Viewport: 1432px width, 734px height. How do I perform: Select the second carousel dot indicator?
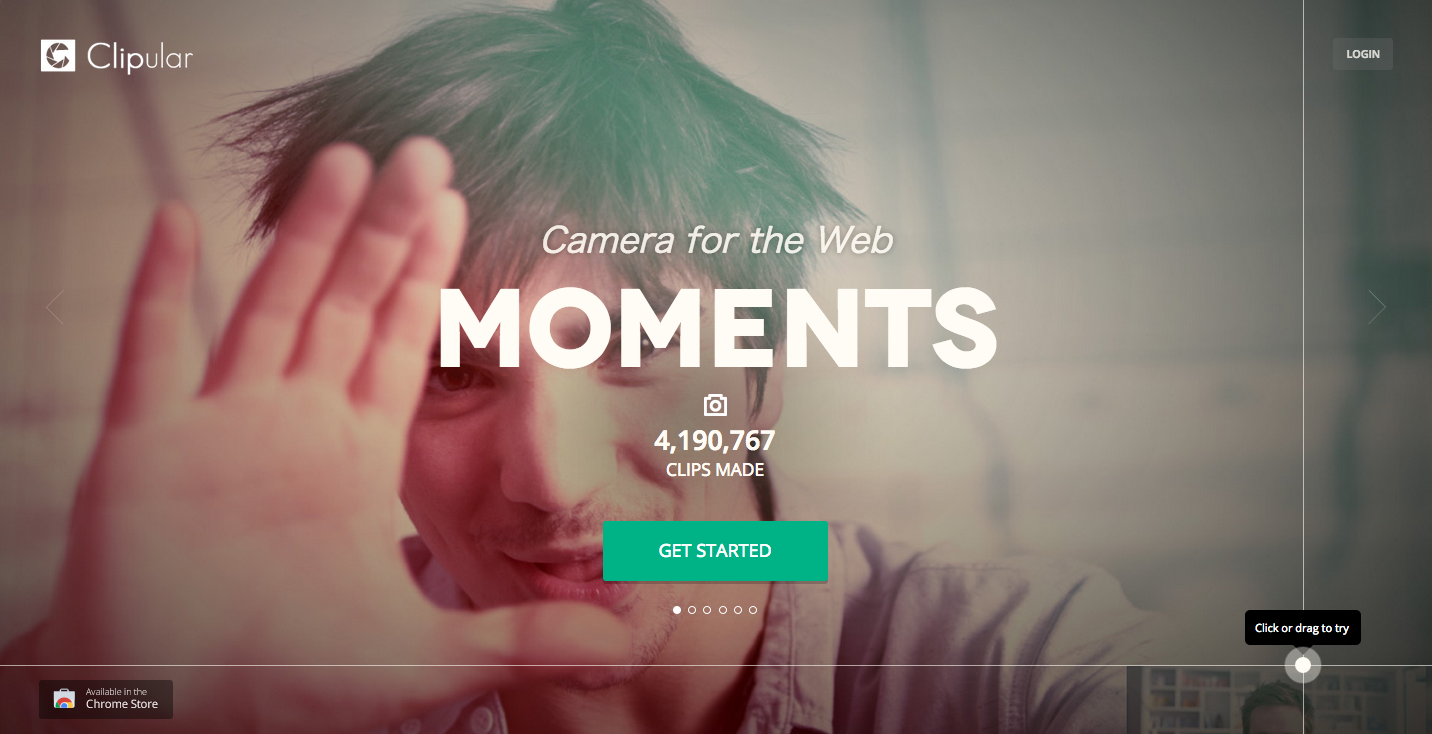pyautogui.click(x=692, y=610)
